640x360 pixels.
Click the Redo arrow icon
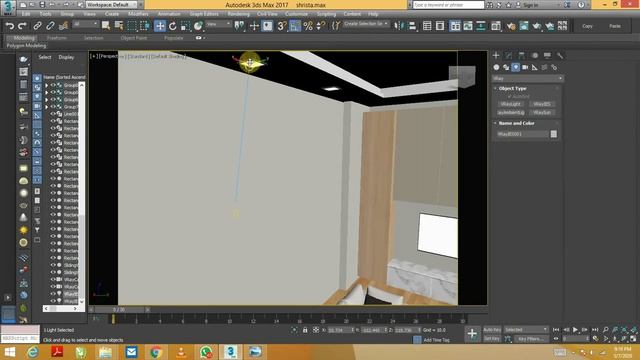pos(22,26)
